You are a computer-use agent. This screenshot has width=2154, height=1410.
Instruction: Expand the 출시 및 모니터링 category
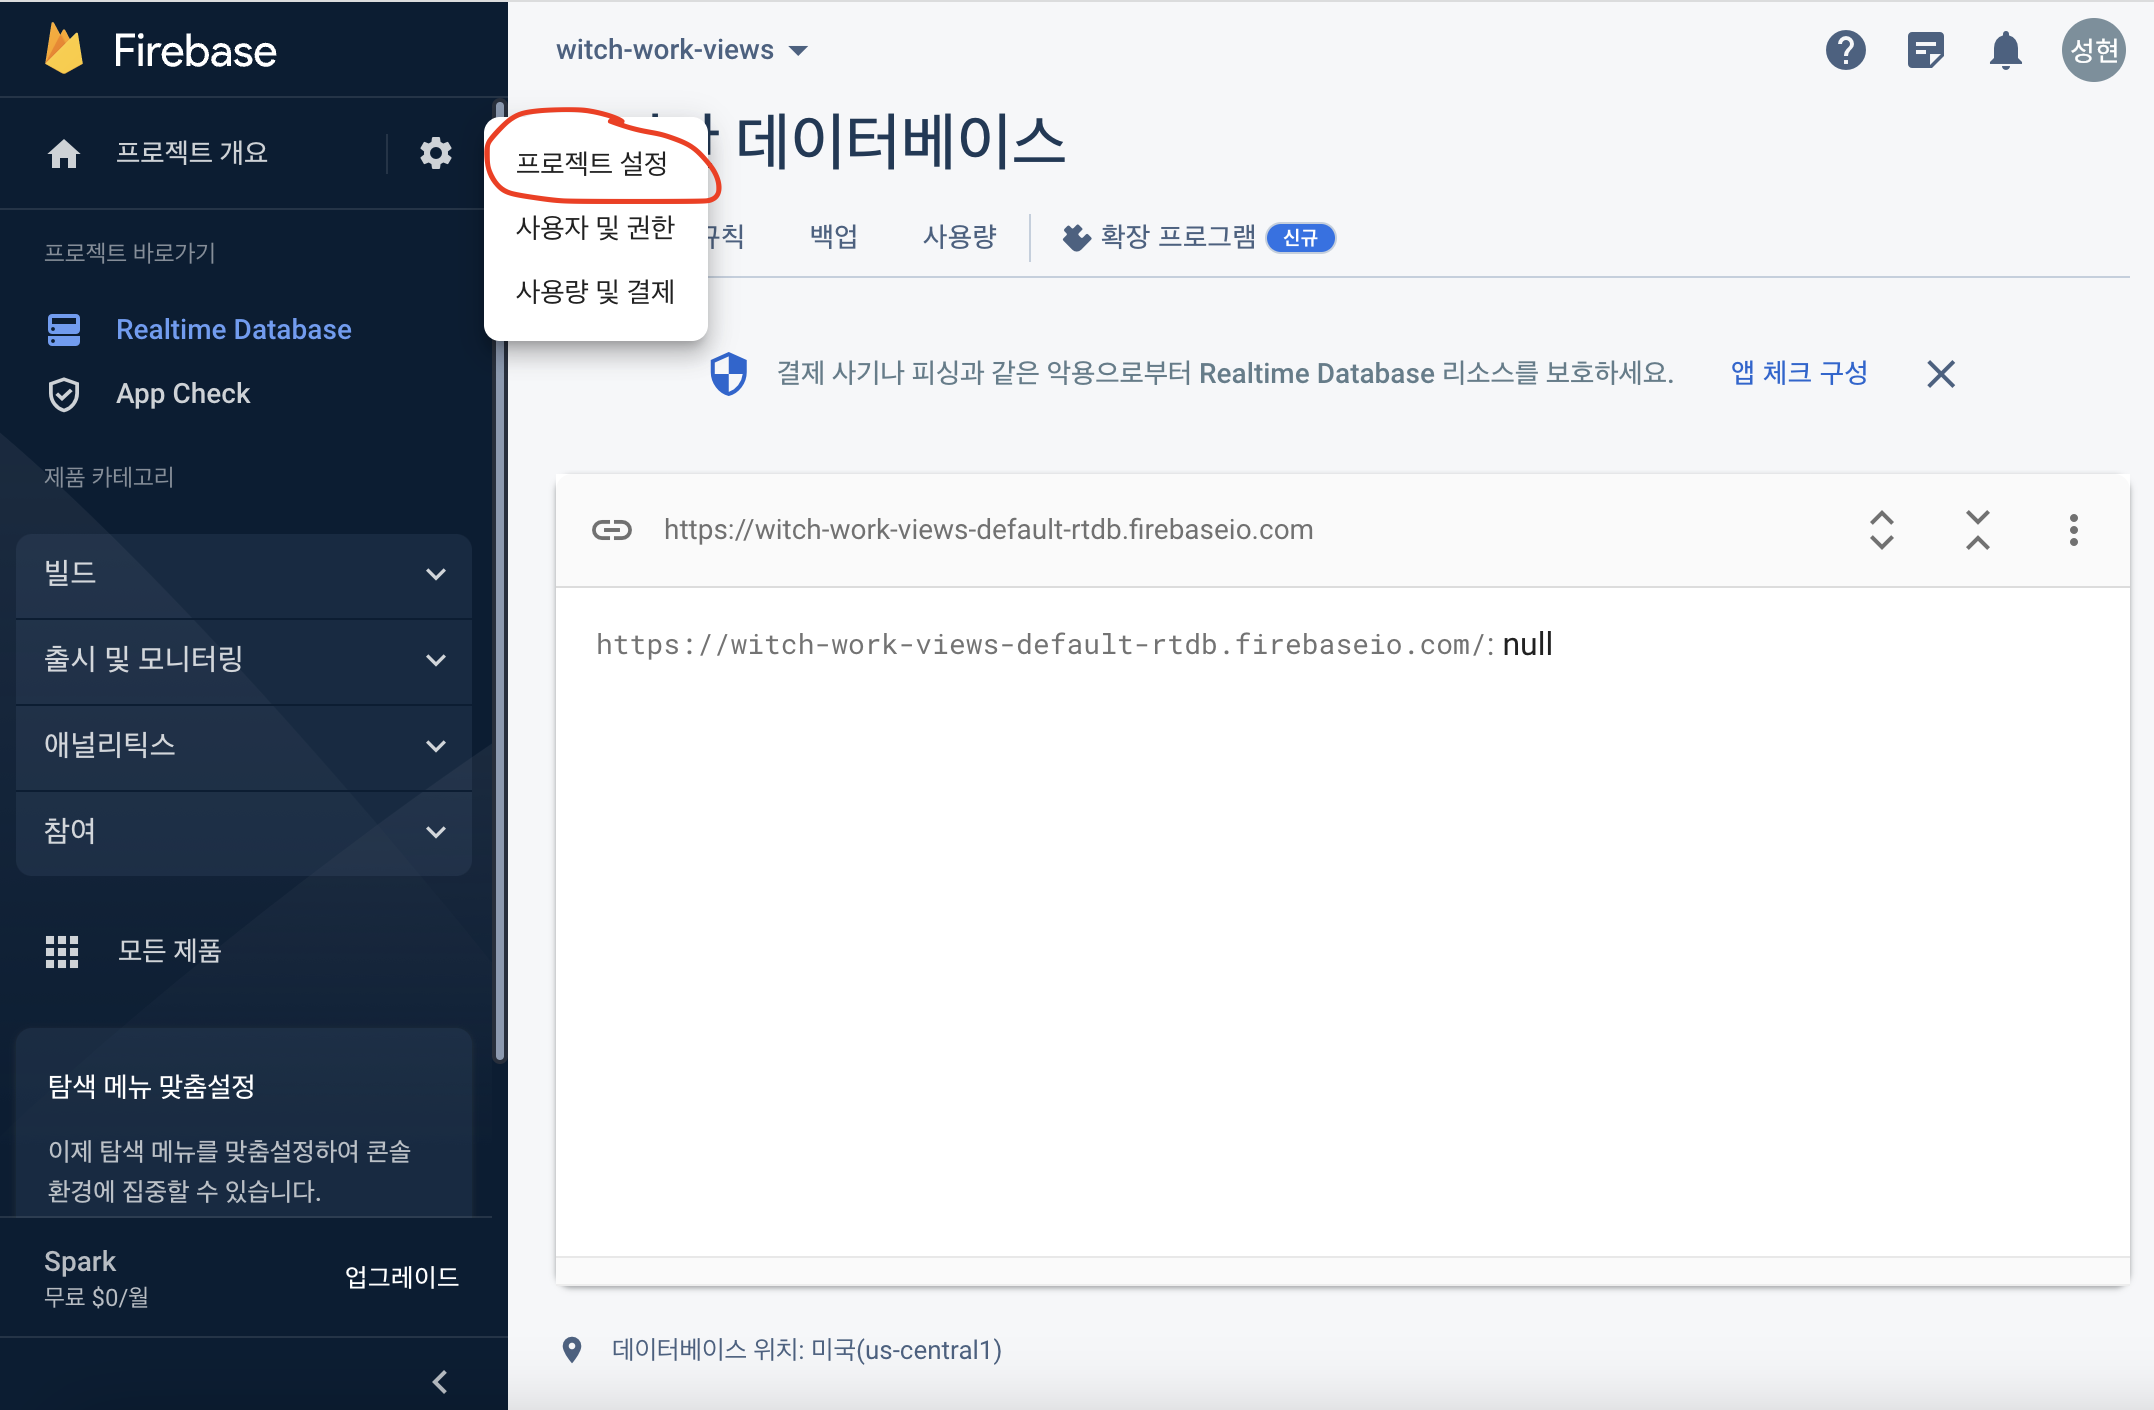[x=243, y=660]
